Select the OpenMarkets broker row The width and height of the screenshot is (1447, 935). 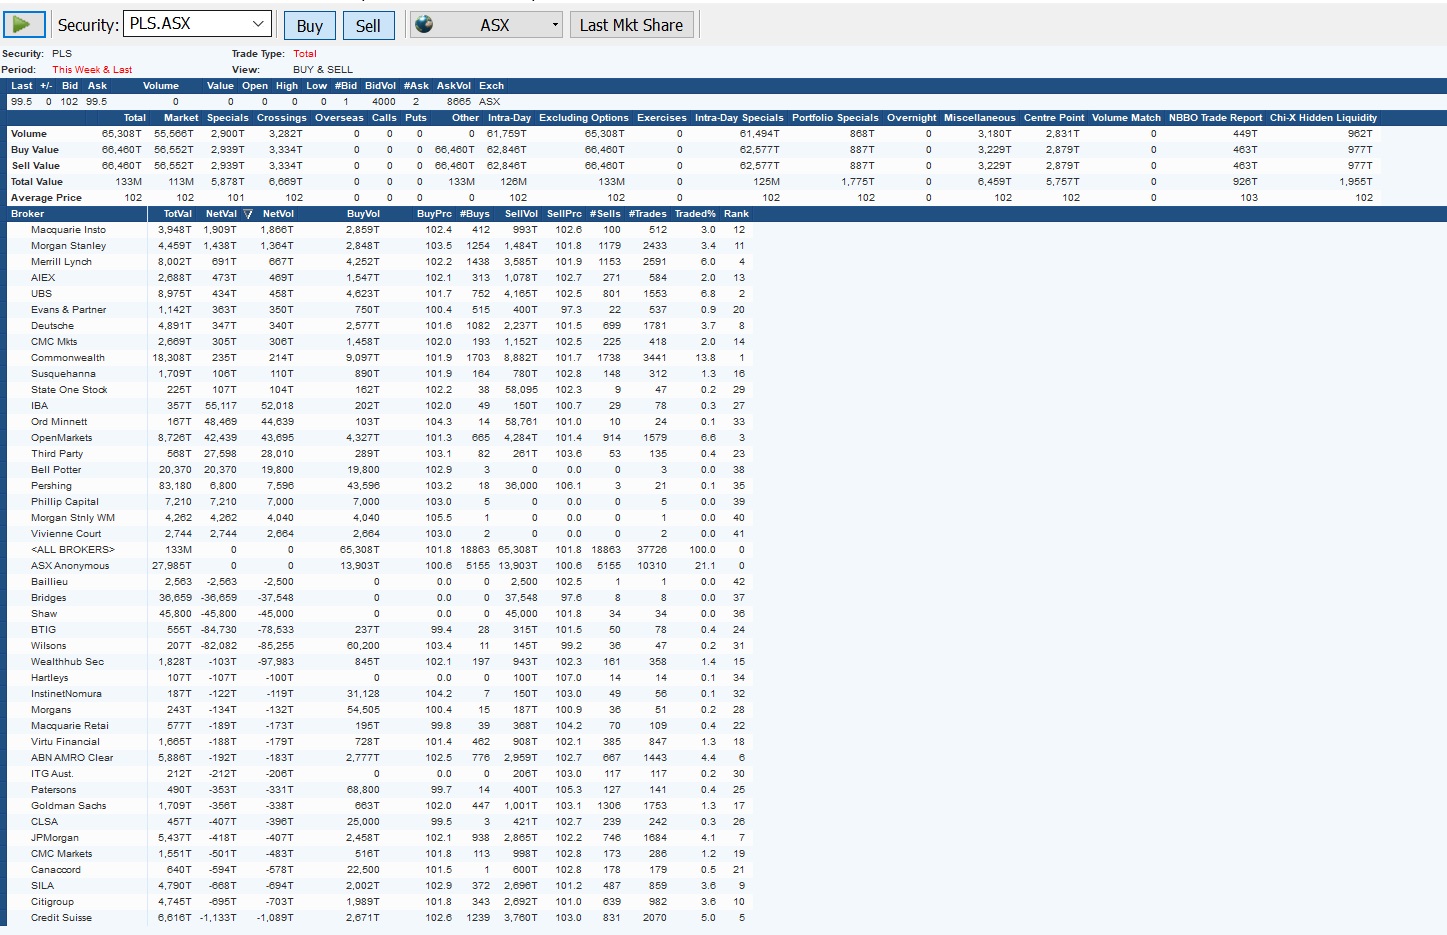380,438
